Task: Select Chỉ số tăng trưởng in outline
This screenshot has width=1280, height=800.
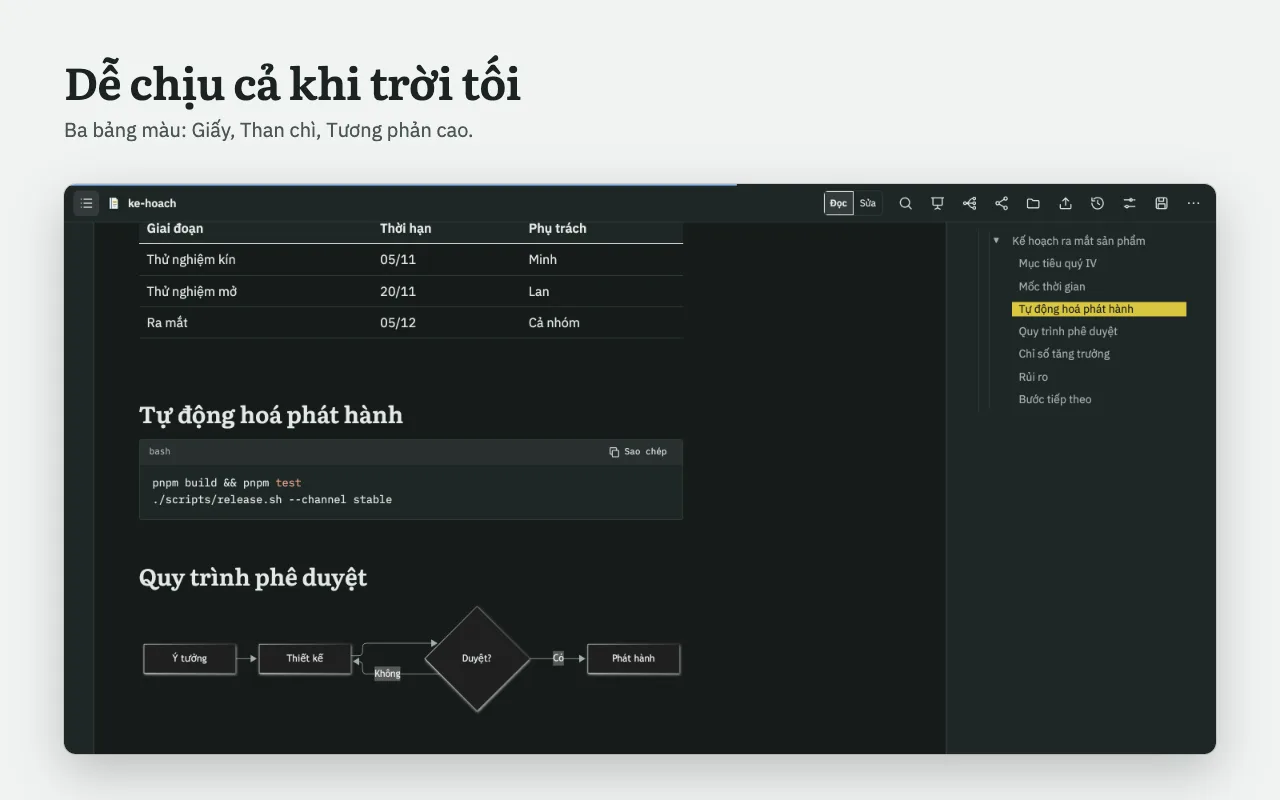Action: point(1064,354)
